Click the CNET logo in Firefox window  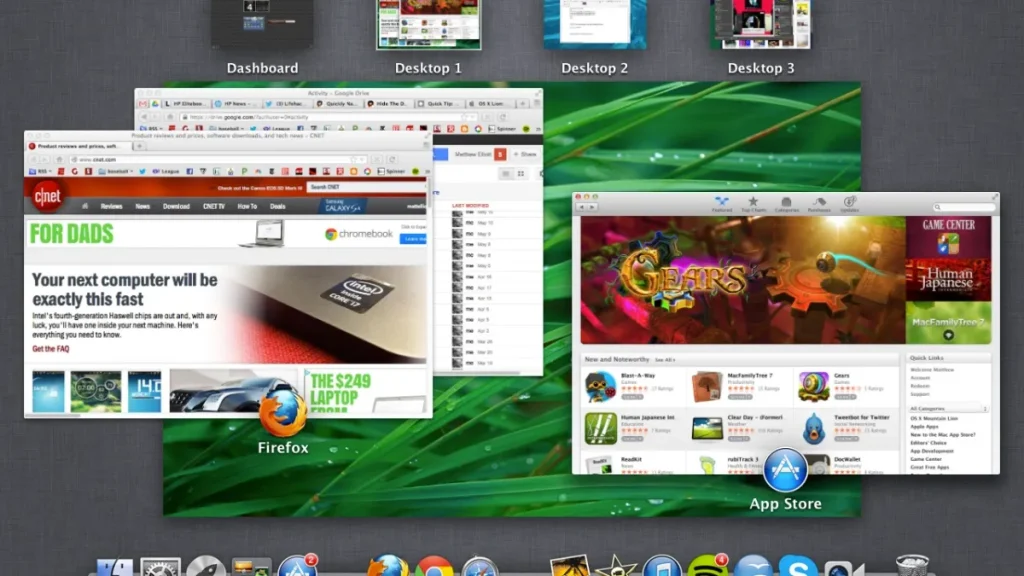click(x=47, y=196)
